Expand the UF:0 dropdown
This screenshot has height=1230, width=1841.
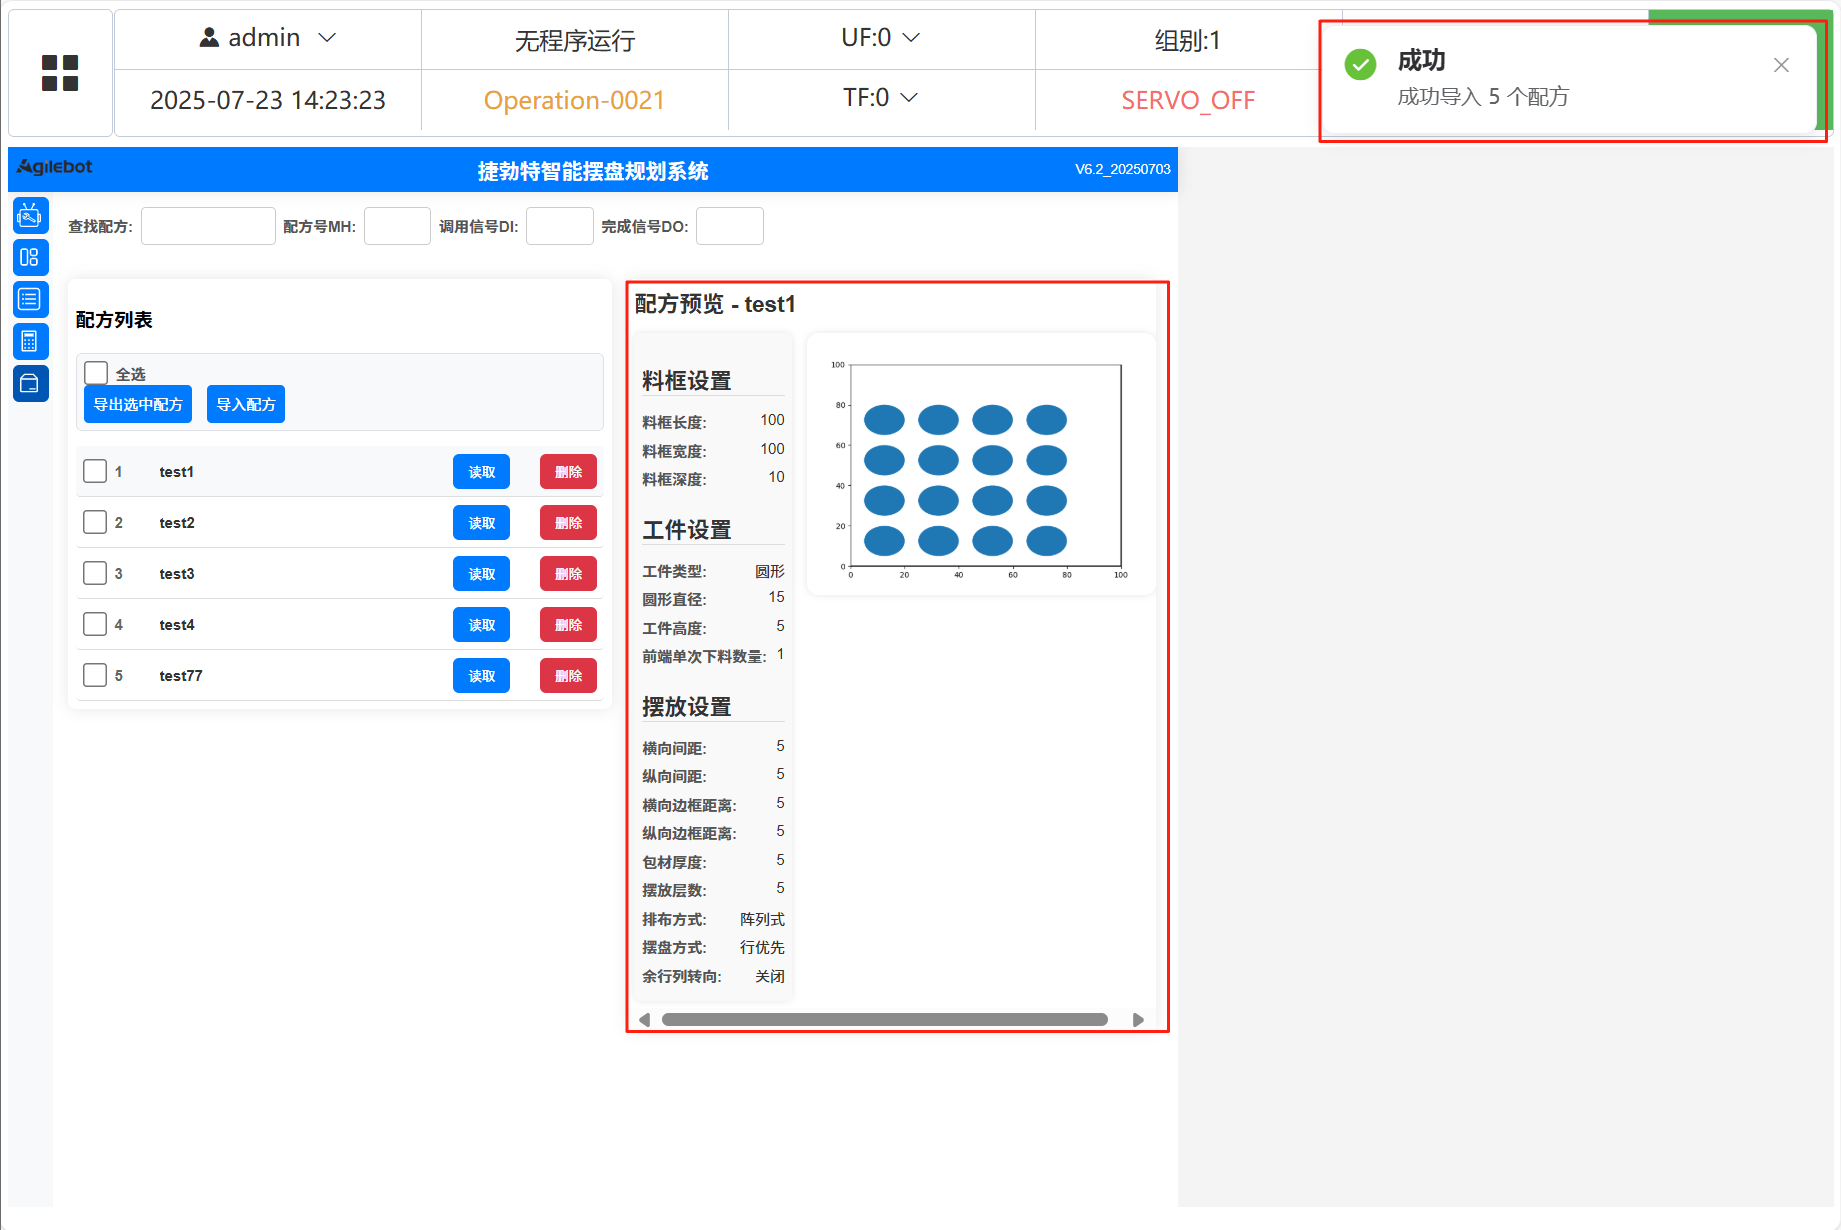[x=880, y=38]
